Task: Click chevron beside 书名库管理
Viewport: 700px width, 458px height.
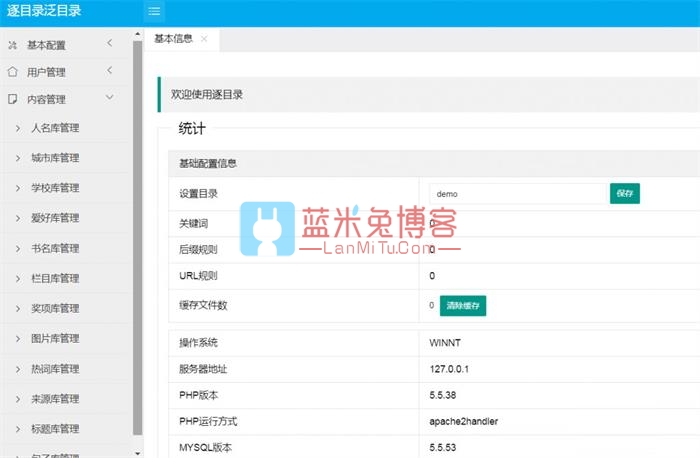Action: click(x=18, y=249)
